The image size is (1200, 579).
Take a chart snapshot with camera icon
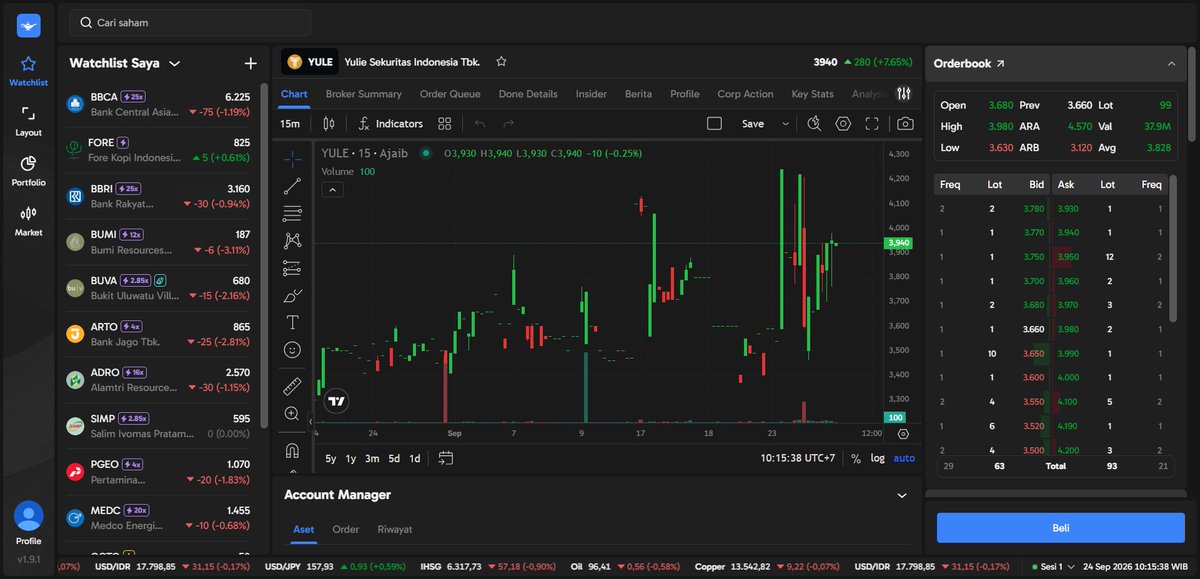tap(905, 124)
